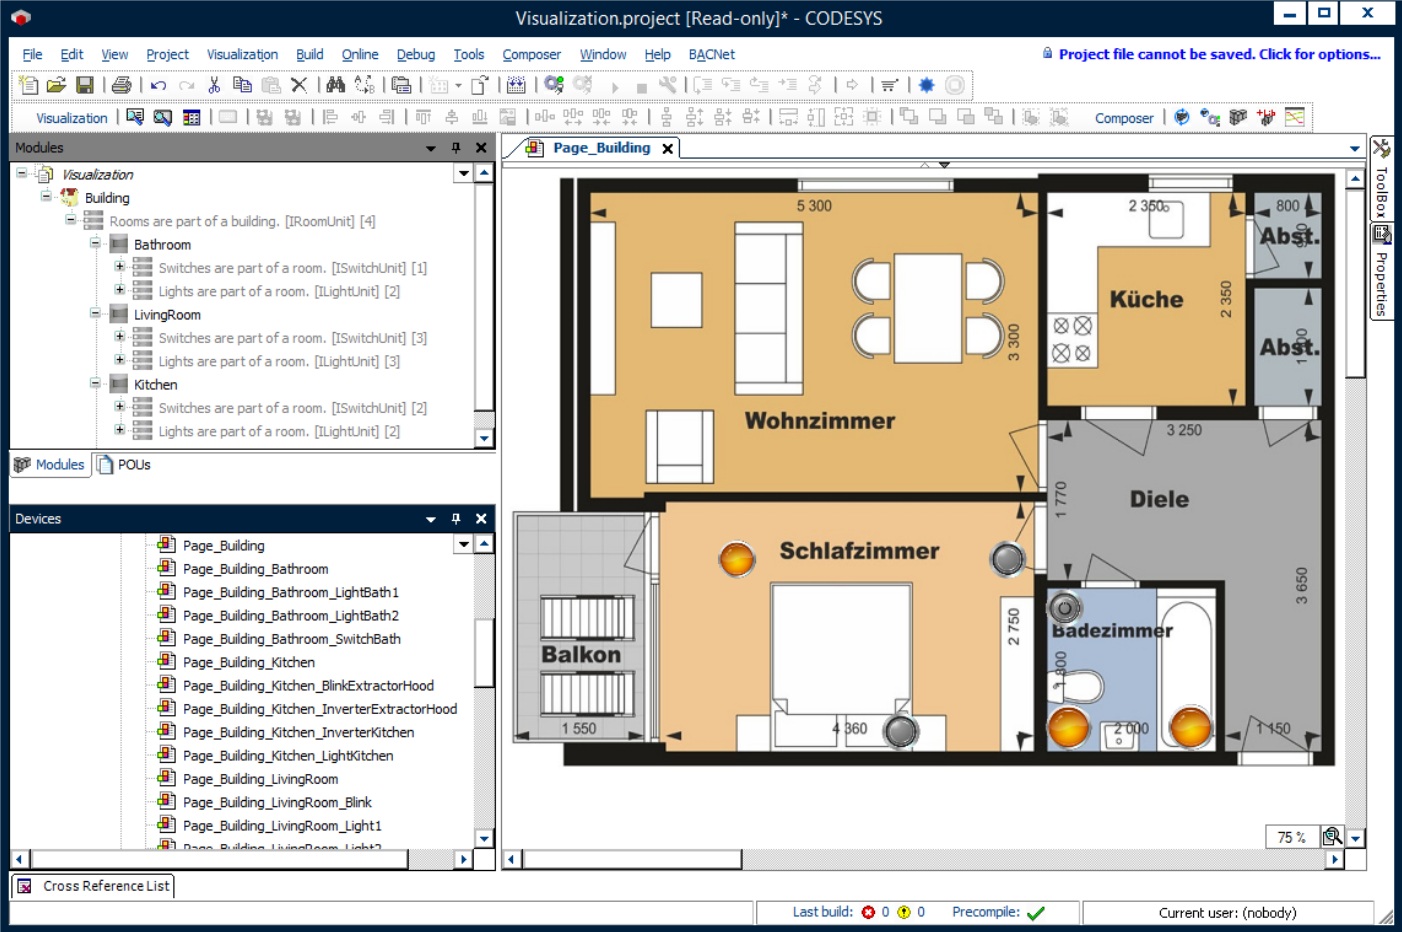
Task: Click the Print icon in the toolbar
Action: click(121, 86)
